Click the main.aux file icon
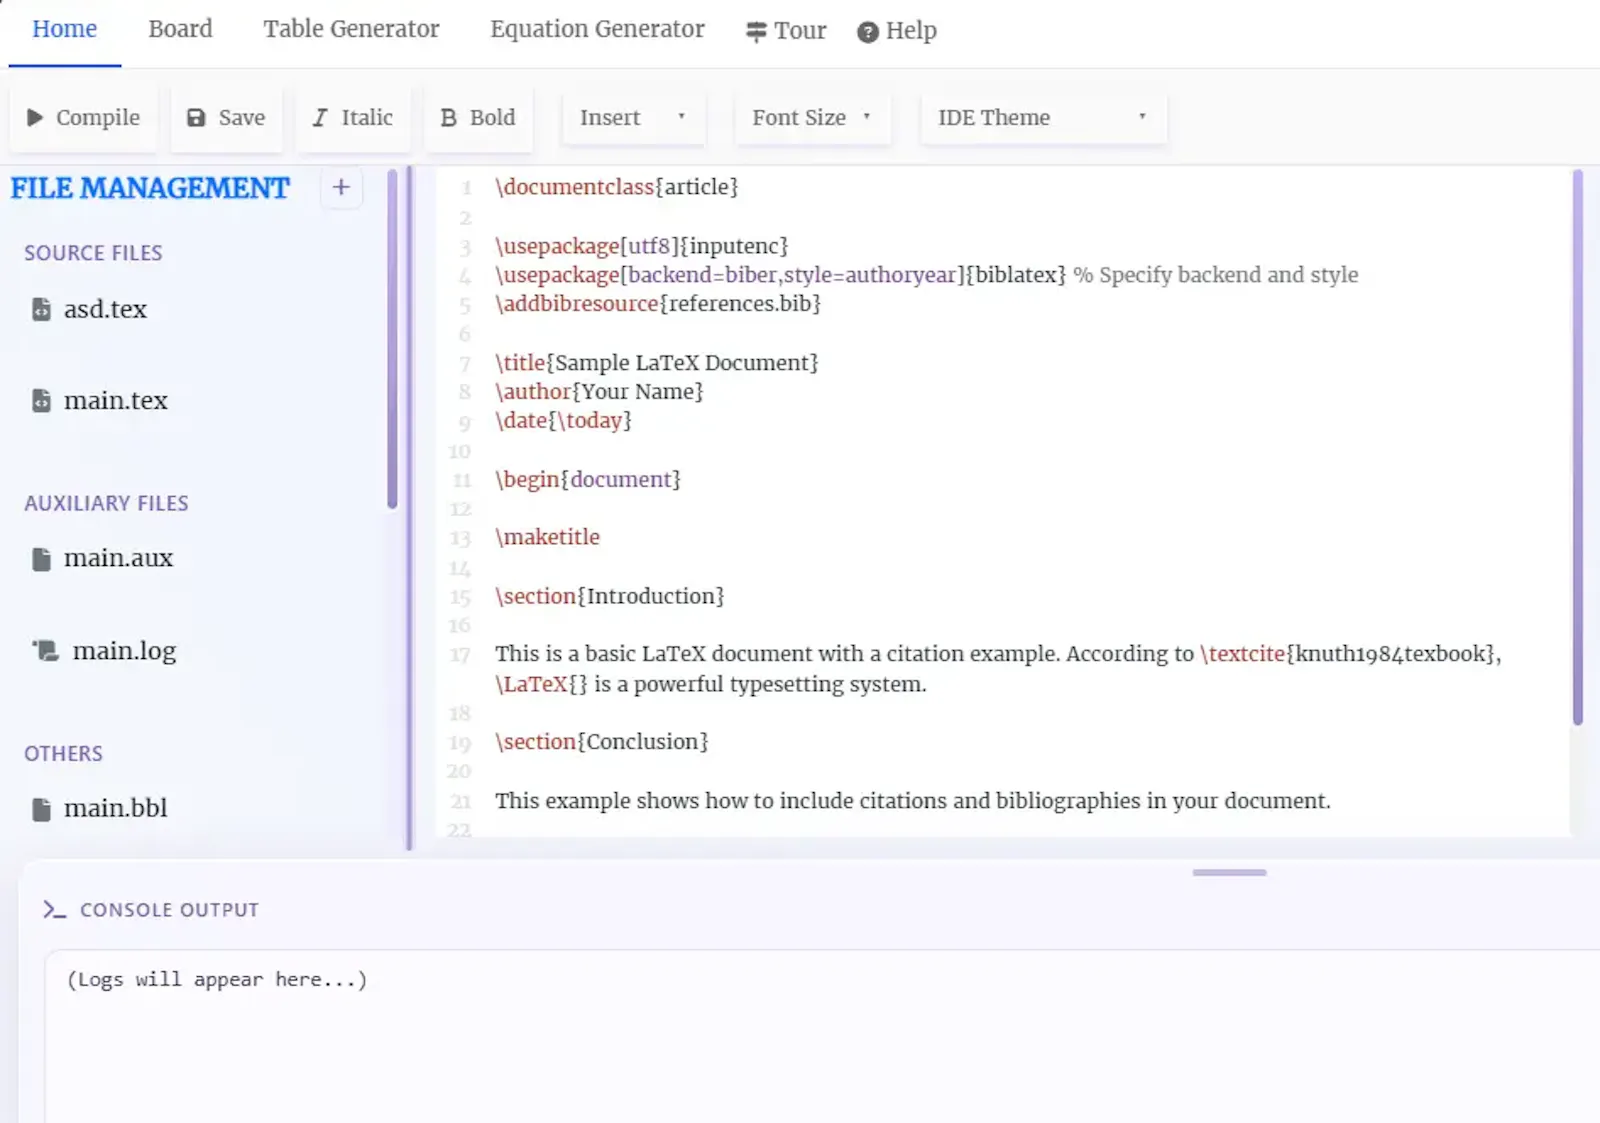Screen dimensions: 1600x1123 click(41, 559)
